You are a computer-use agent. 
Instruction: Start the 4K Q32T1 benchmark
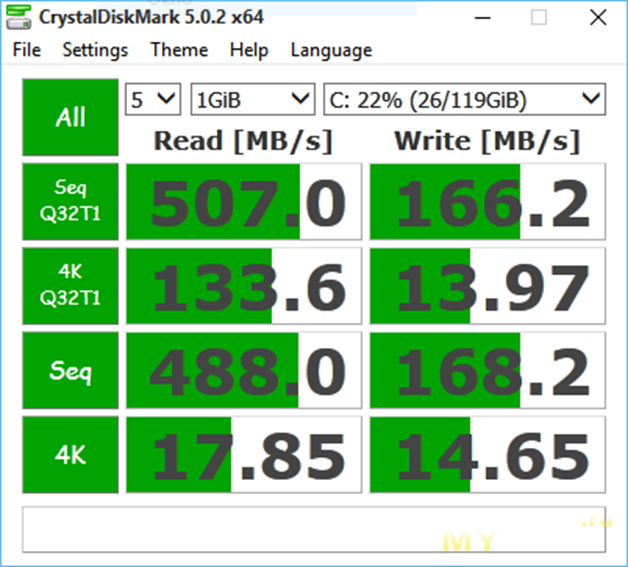click(x=70, y=288)
